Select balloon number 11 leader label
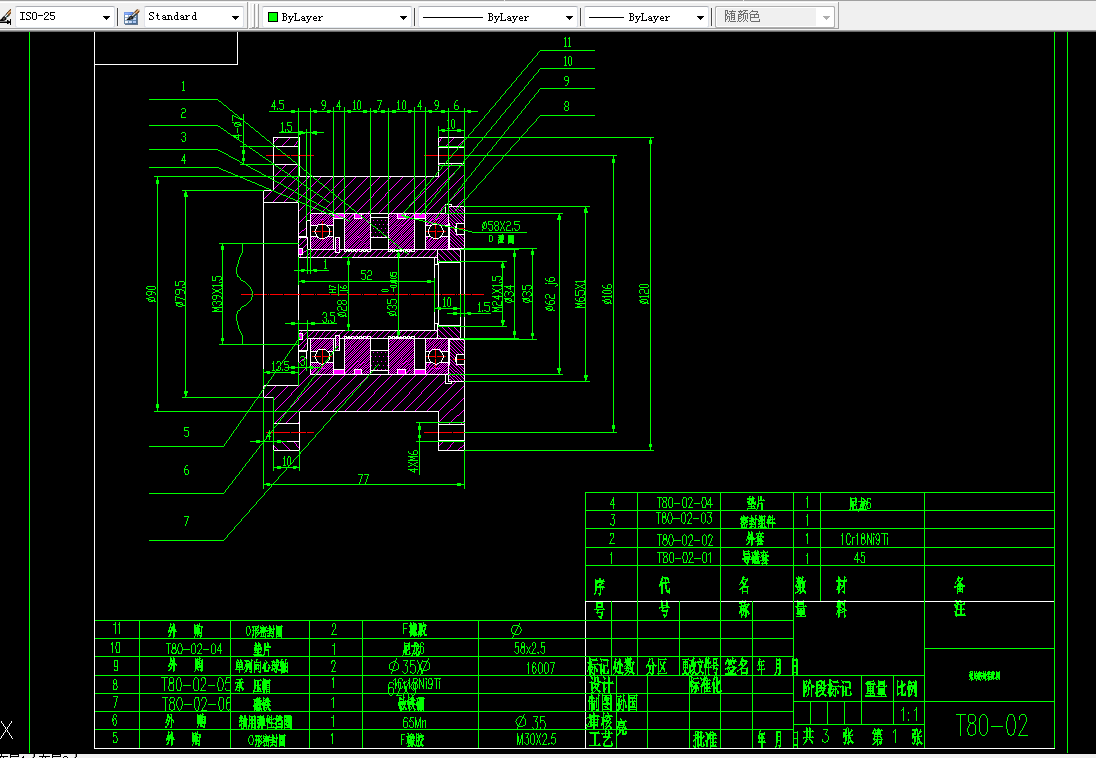 pos(567,42)
